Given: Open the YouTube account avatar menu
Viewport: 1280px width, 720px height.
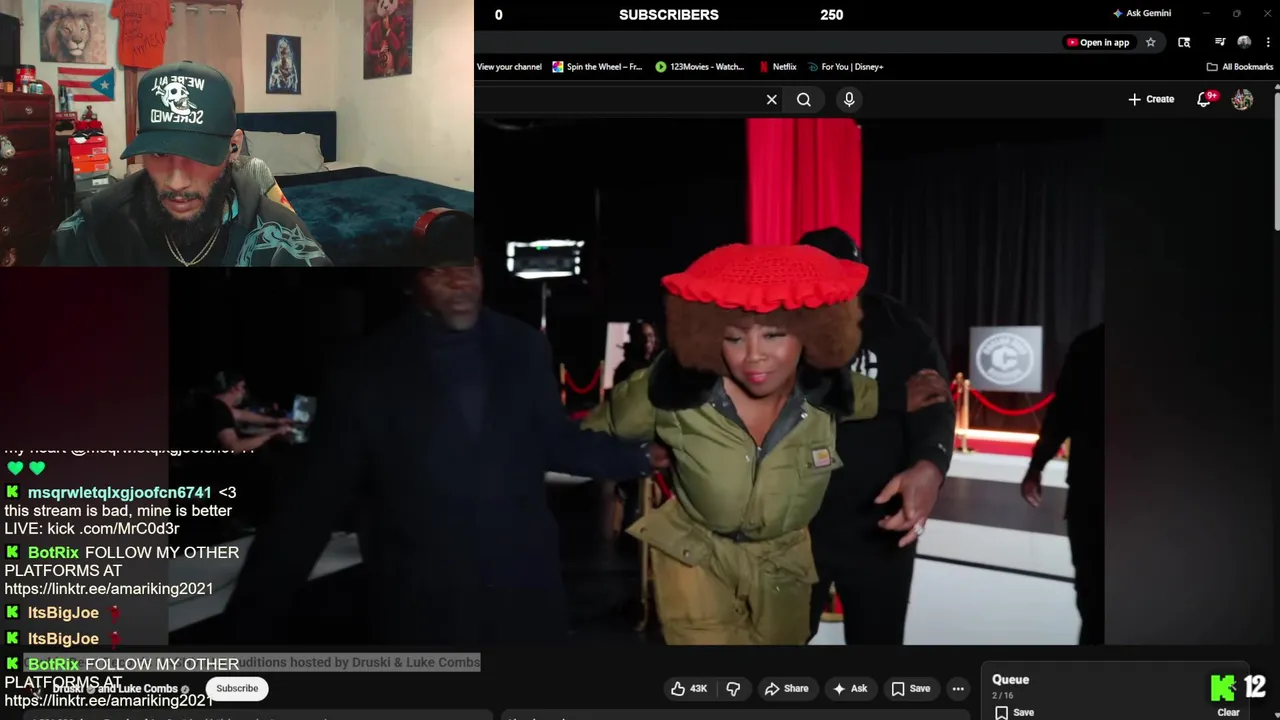Looking at the screenshot, I should tap(1242, 99).
